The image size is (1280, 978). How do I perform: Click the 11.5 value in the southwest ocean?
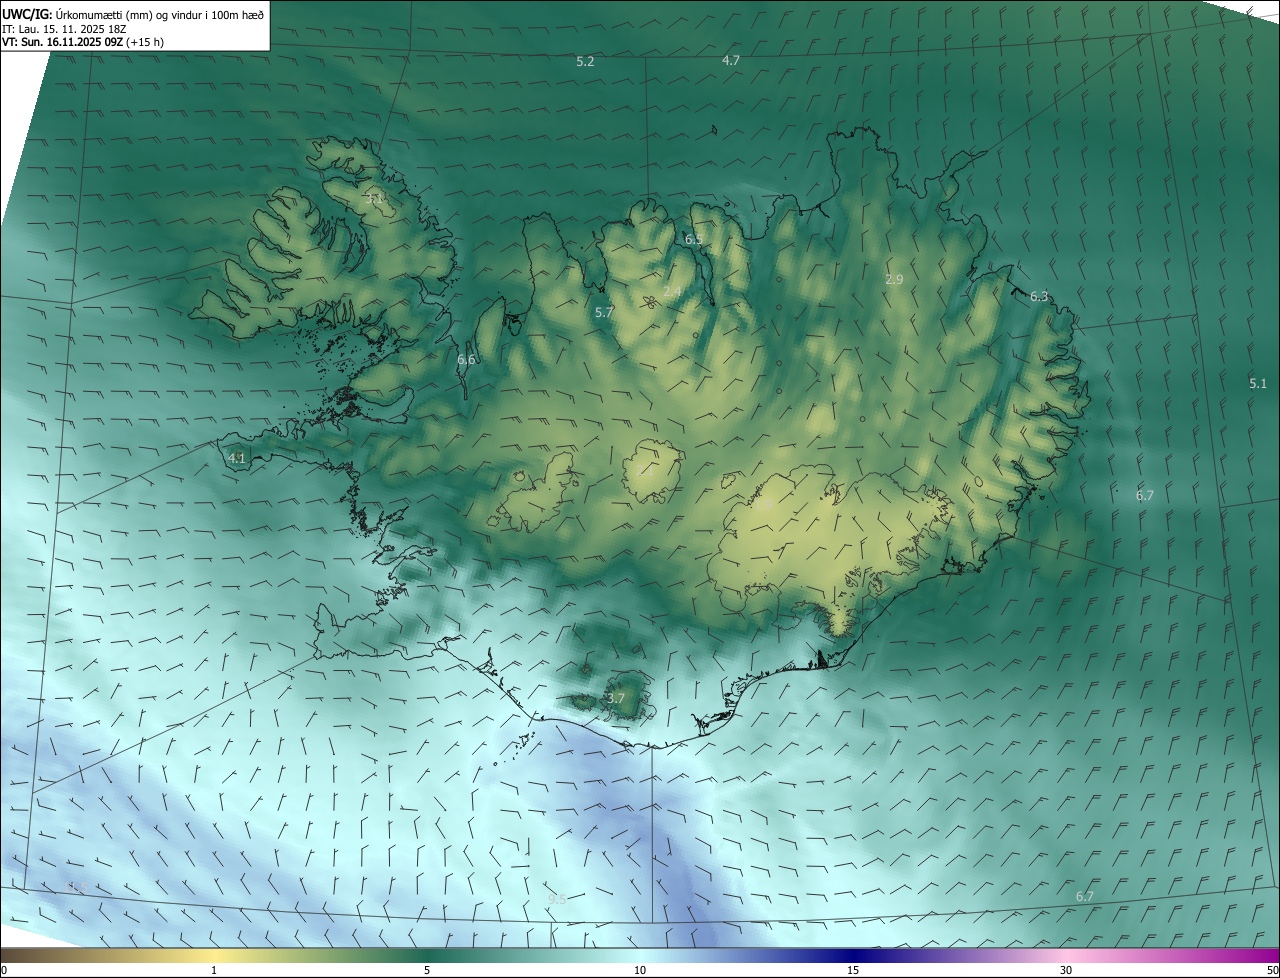point(76,888)
